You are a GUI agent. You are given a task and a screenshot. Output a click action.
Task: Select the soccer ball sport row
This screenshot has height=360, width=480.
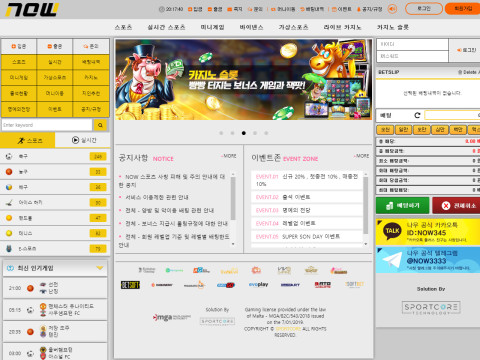coord(55,156)
